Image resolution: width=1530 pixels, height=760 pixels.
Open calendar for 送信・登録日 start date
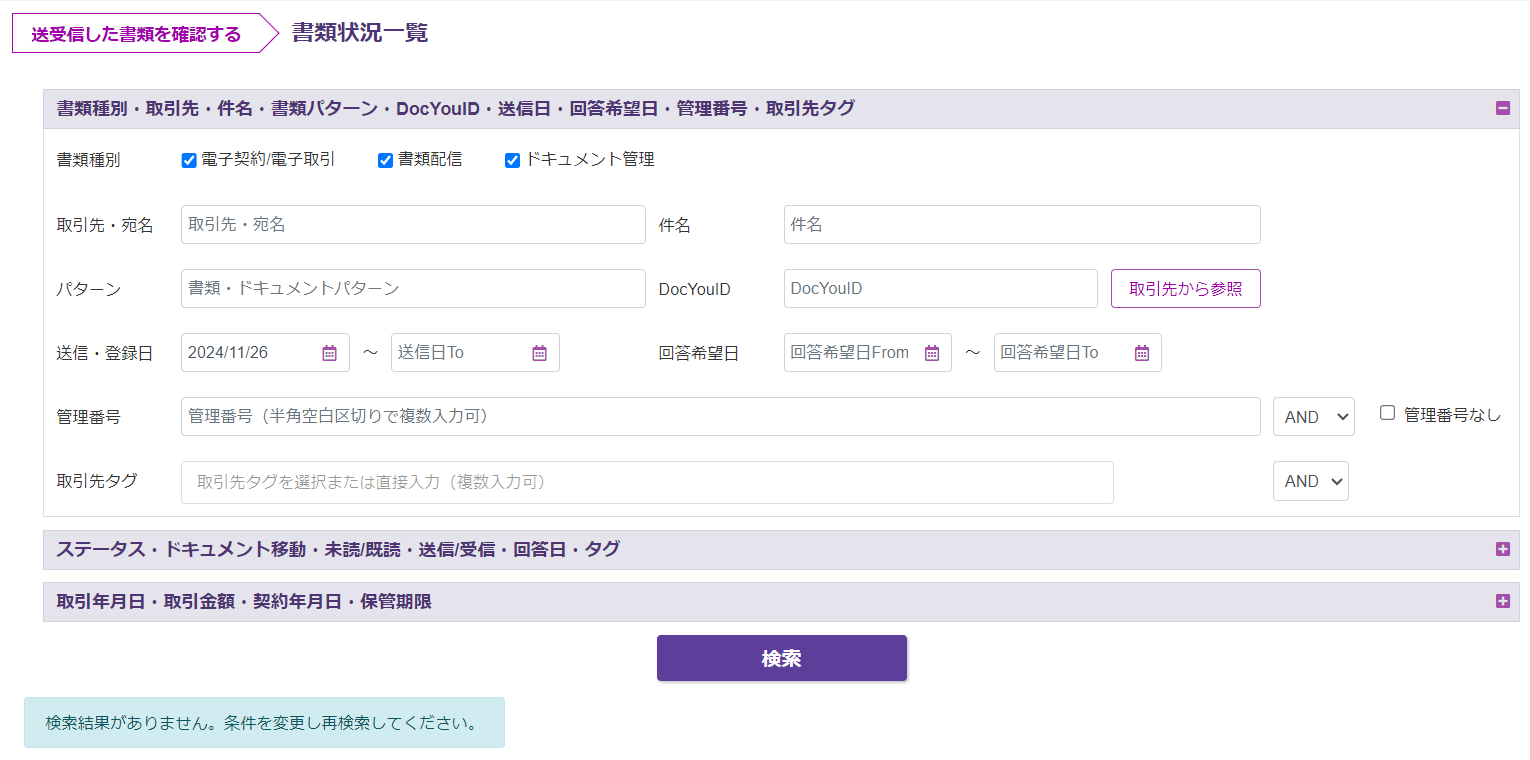[x=330, y=353]
